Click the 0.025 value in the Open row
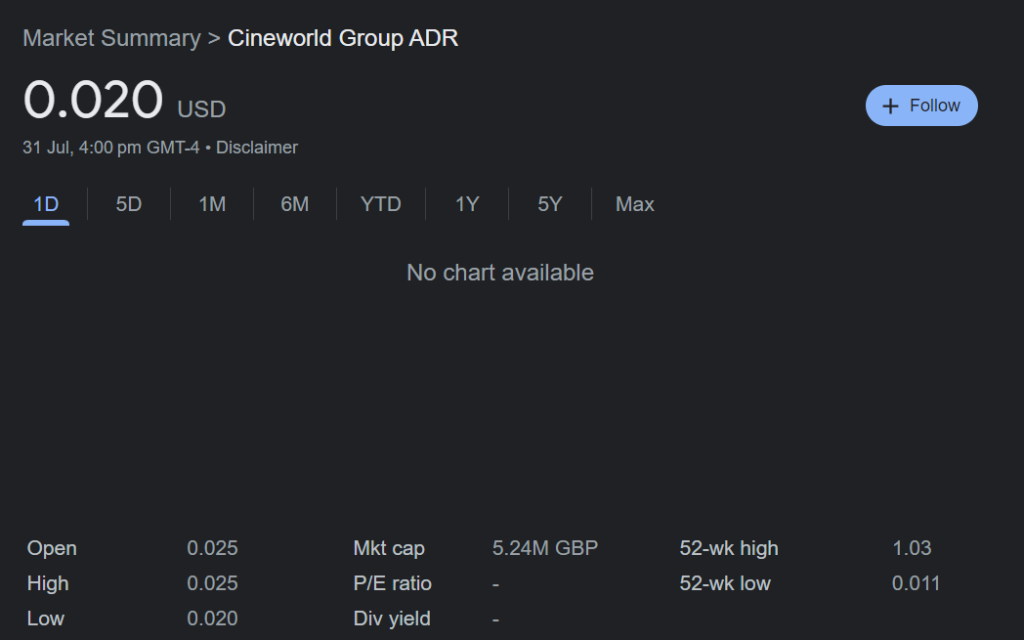The image size is (1024, 640). 212,548
